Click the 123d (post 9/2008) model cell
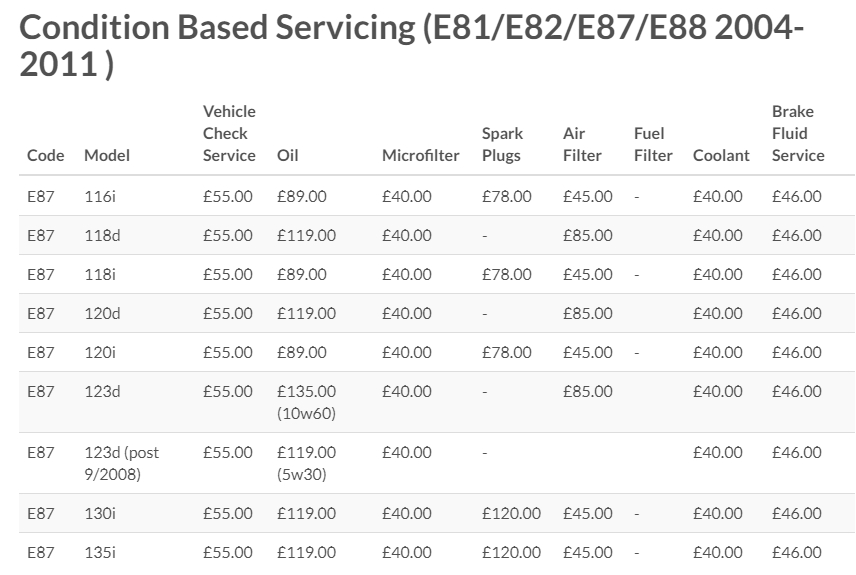Viewport: 856px width, 575px height. coord(122,463)
